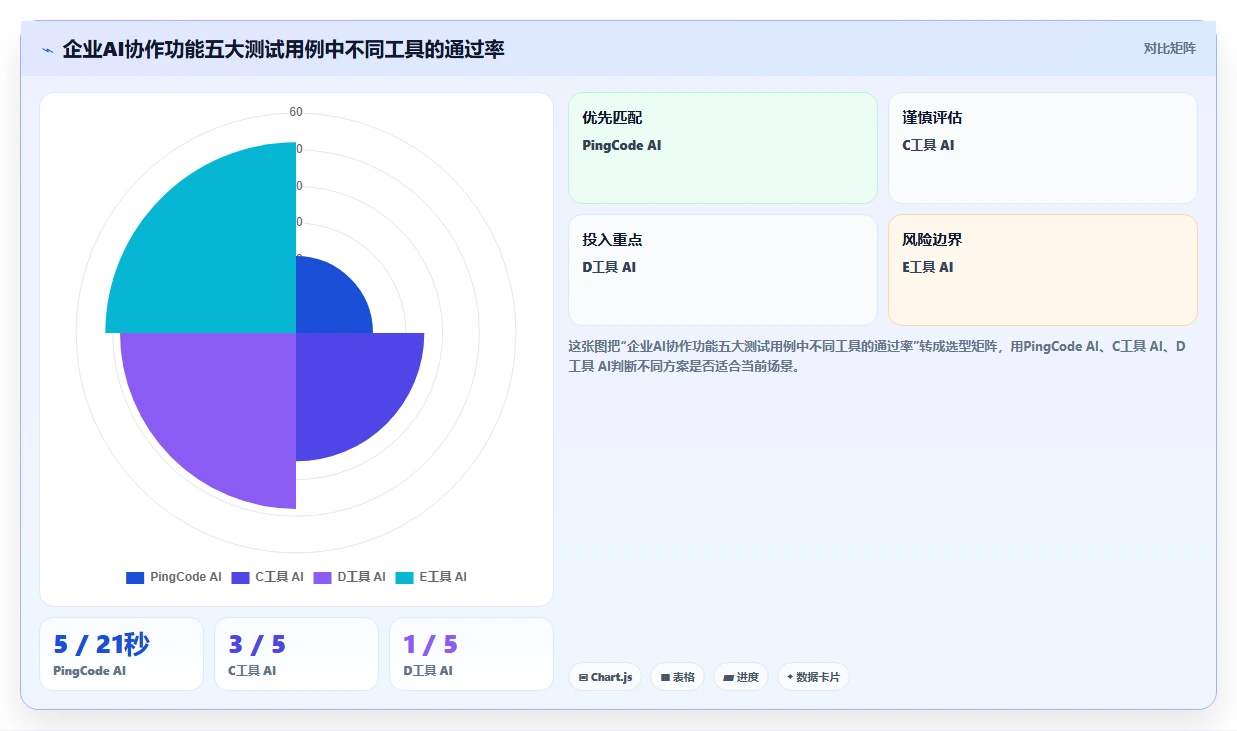Click the E工具 AI legend text
The width and height of the screenshot is (1237, 731).
click(x=443, y=577)
